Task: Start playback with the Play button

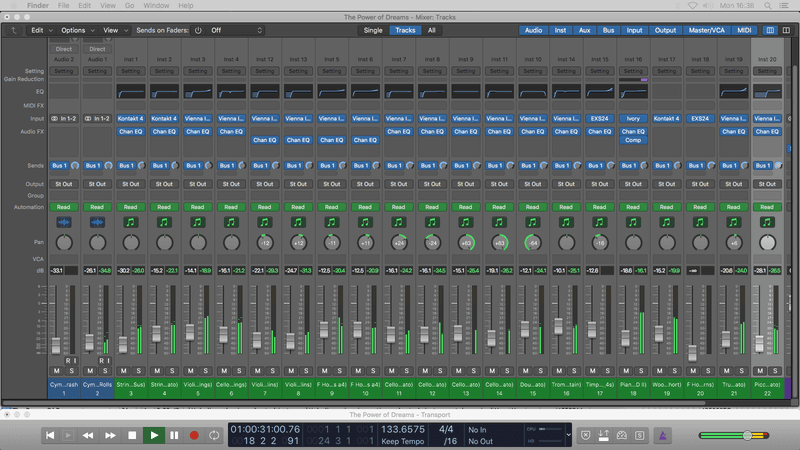Action: pos(154,435)
